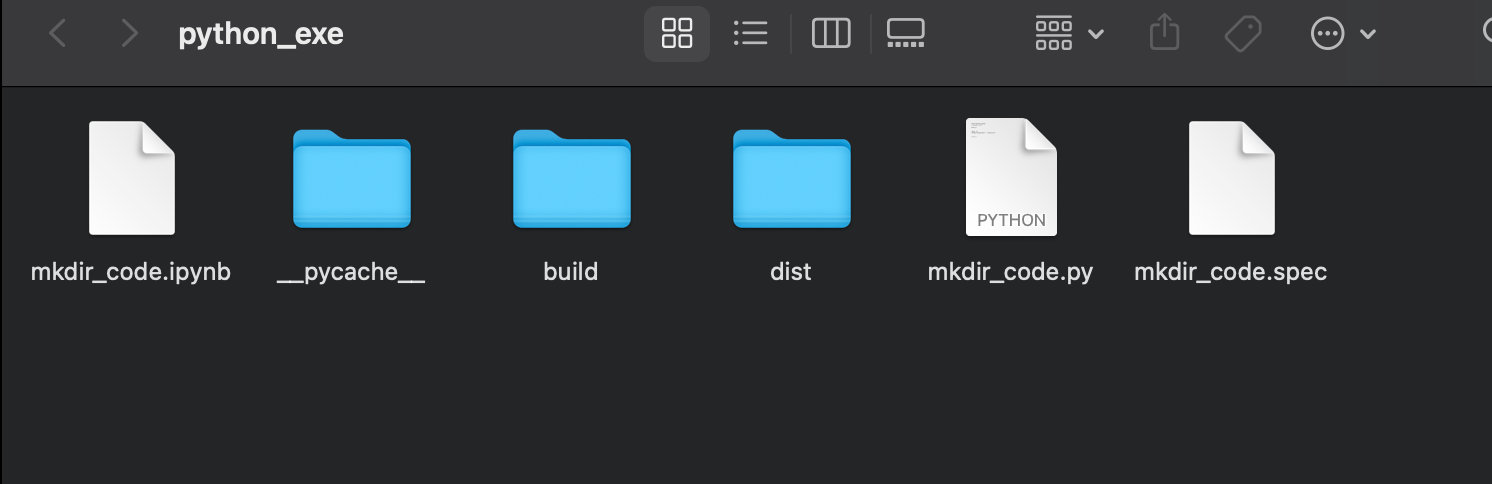
Task: Click the Share toolbar icon
Action: (1164, 33)
